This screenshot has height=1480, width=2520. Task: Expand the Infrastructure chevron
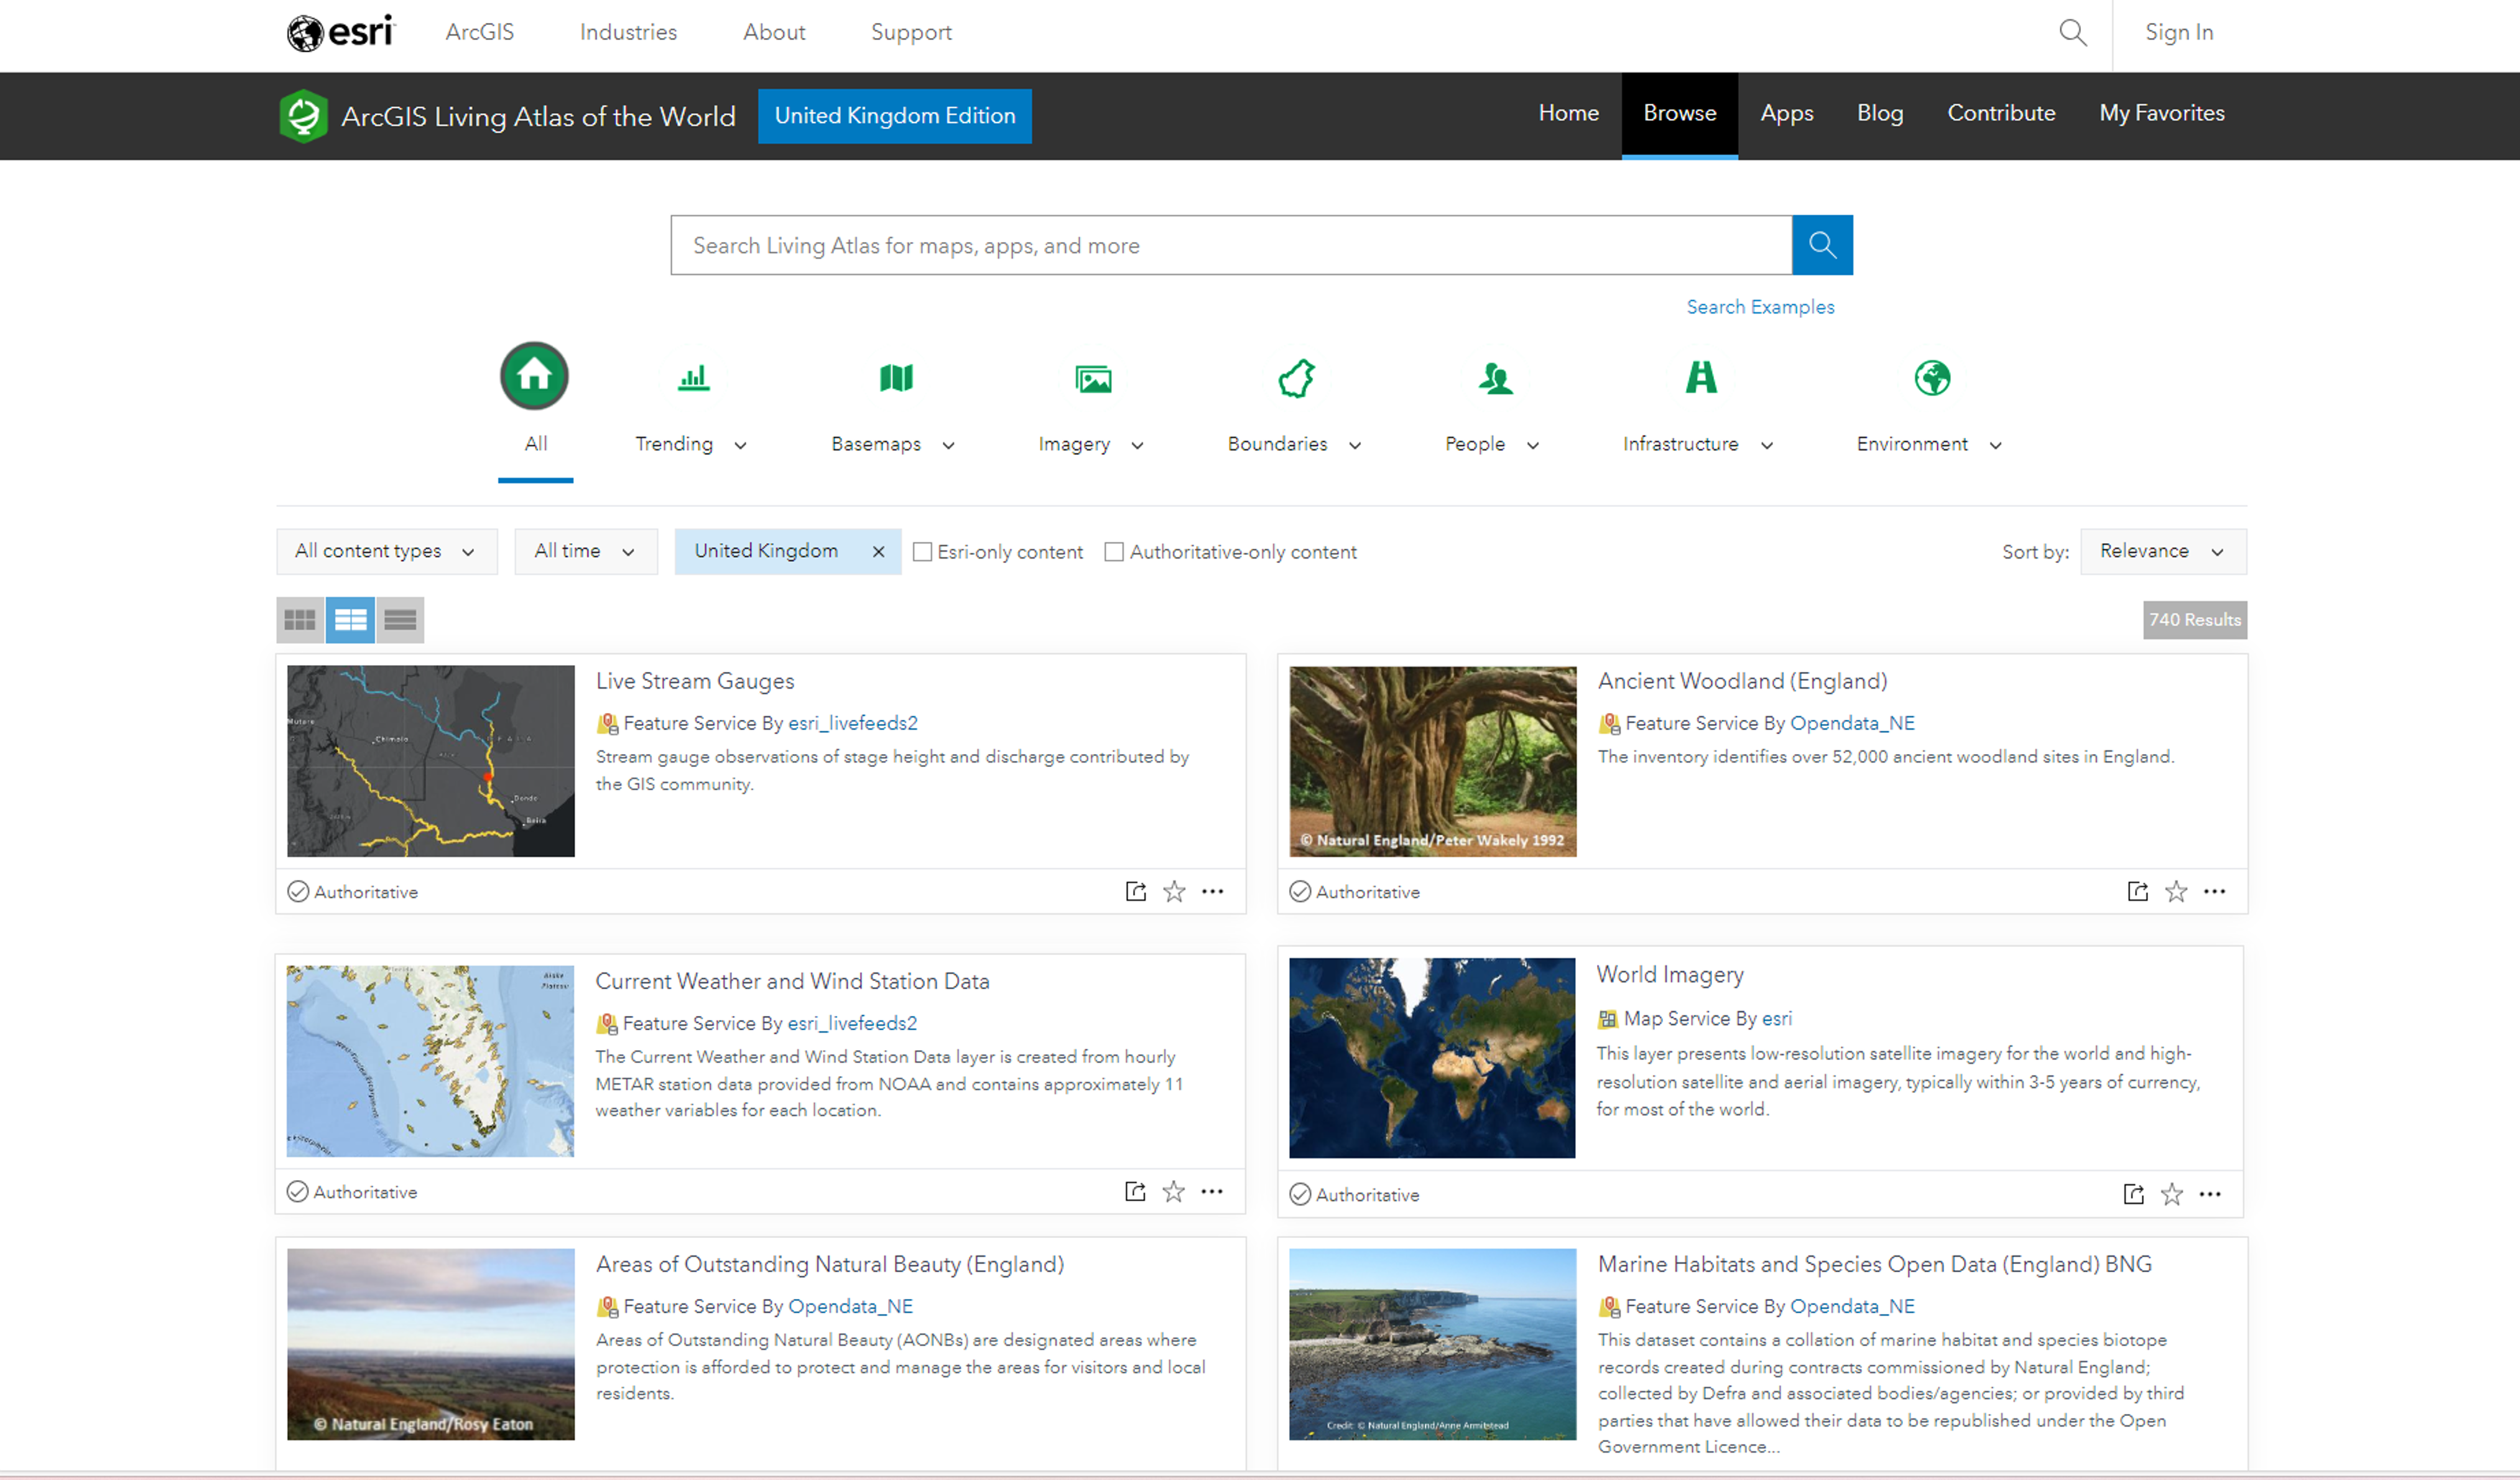click(x=1767, y=446)
